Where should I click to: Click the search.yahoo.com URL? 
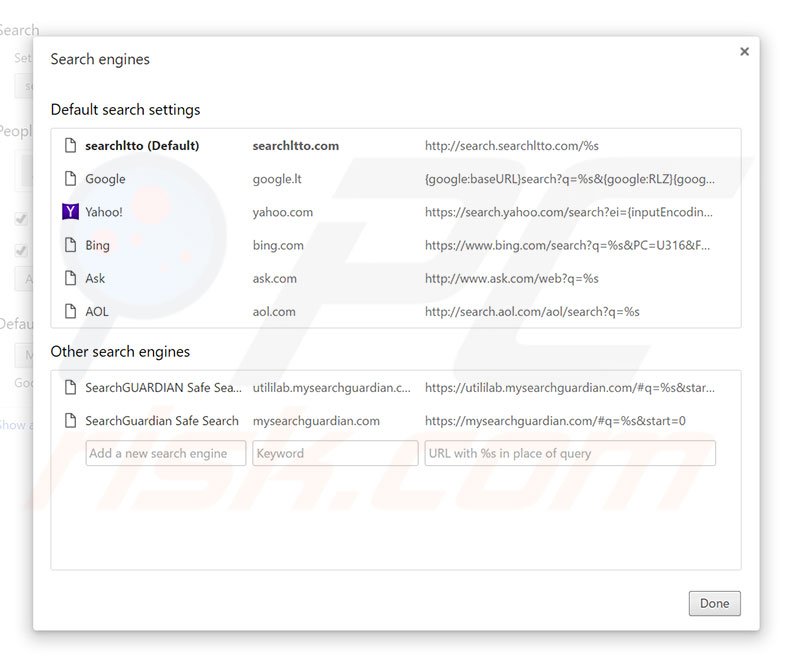[x=569, y=212]
